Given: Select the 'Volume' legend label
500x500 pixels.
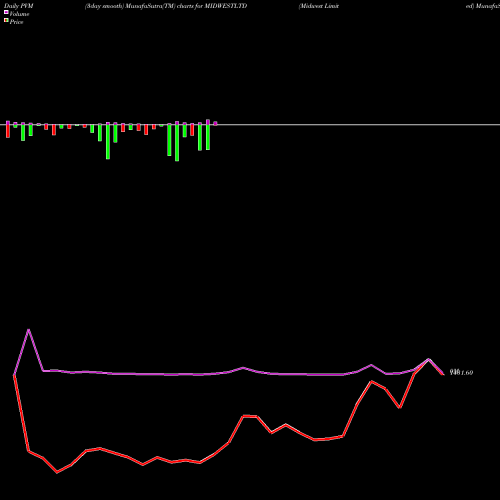Looking at the screenshot, I should click(x=19, y=14).
